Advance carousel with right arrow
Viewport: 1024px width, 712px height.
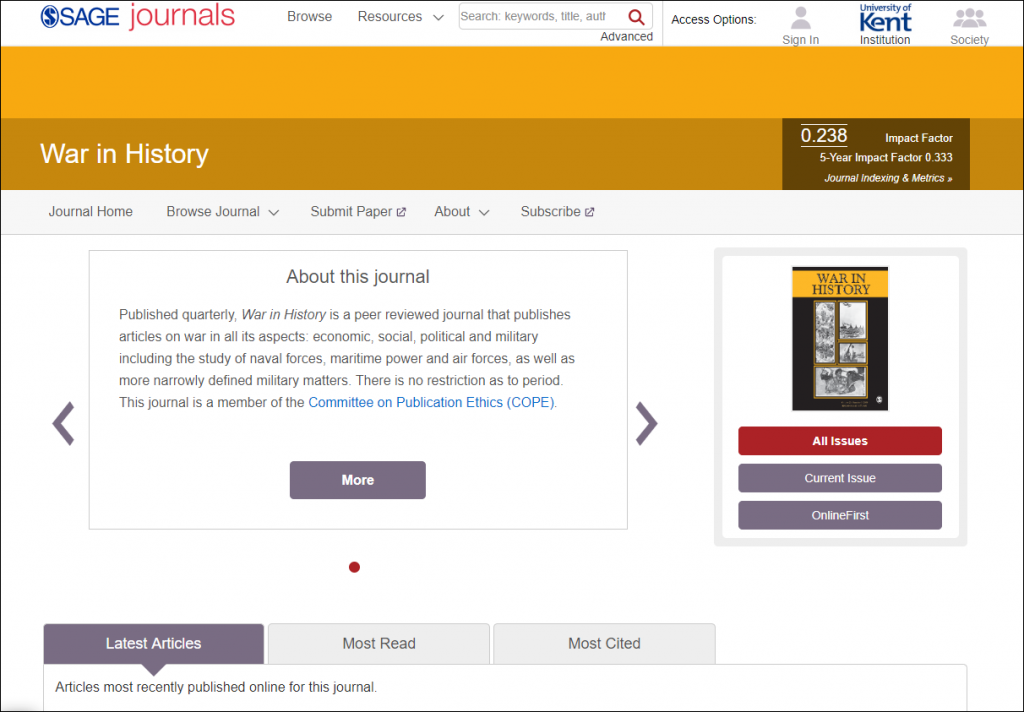point(647,423)
